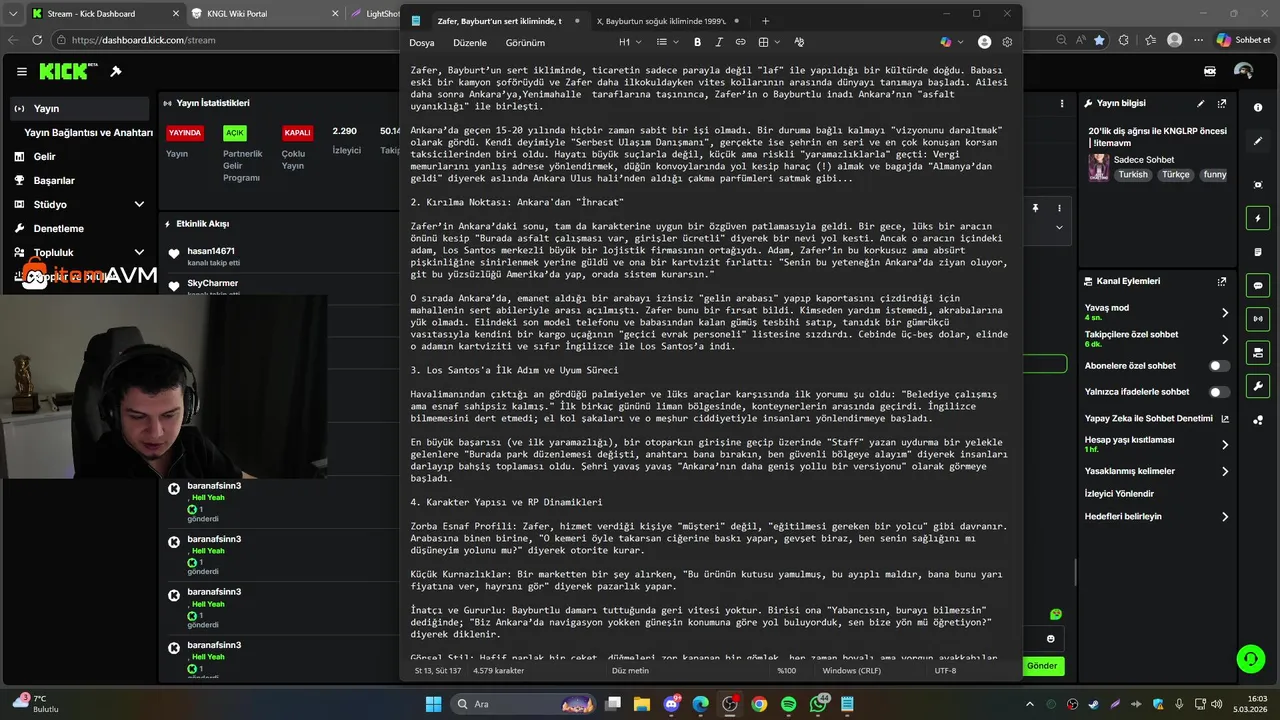1280x720 pixels.
Task: Open the green support headset button
Action: [1250, 658]
